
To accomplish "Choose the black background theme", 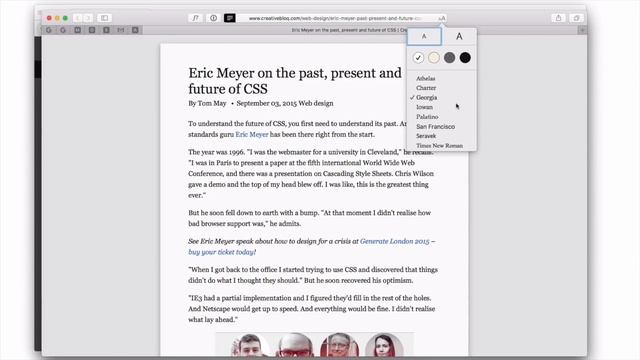I will [x=465, y=58].
